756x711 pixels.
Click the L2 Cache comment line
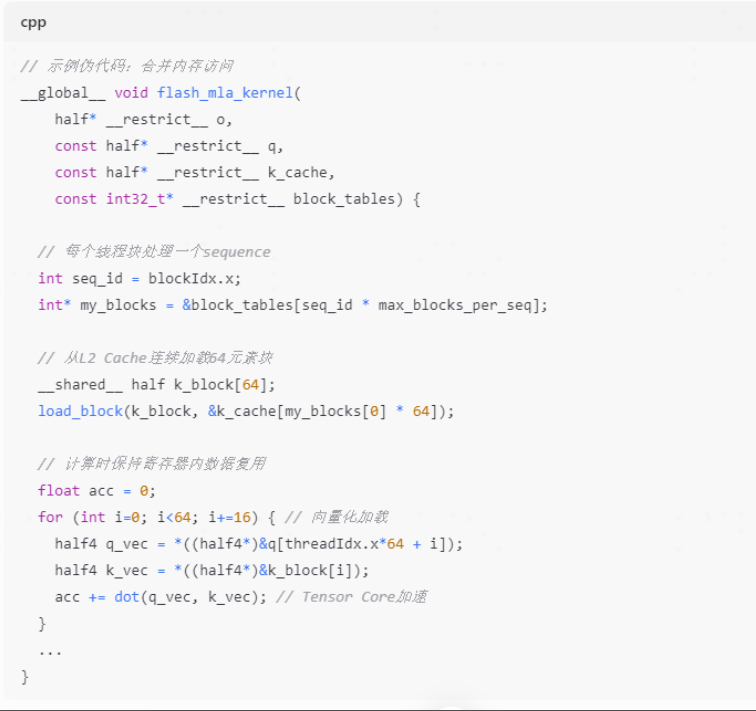click(154, 358)
